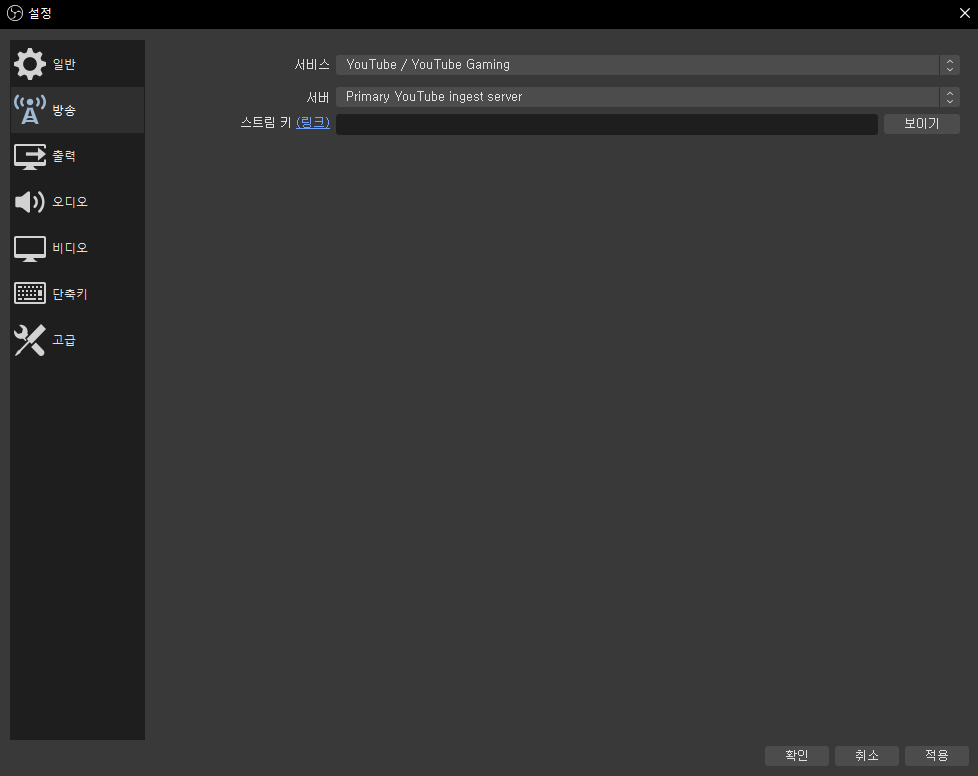The height and width of the screenshot is (776, 978).
Task: Switch to the 일반 settings tab label
Action: point(64,64)
